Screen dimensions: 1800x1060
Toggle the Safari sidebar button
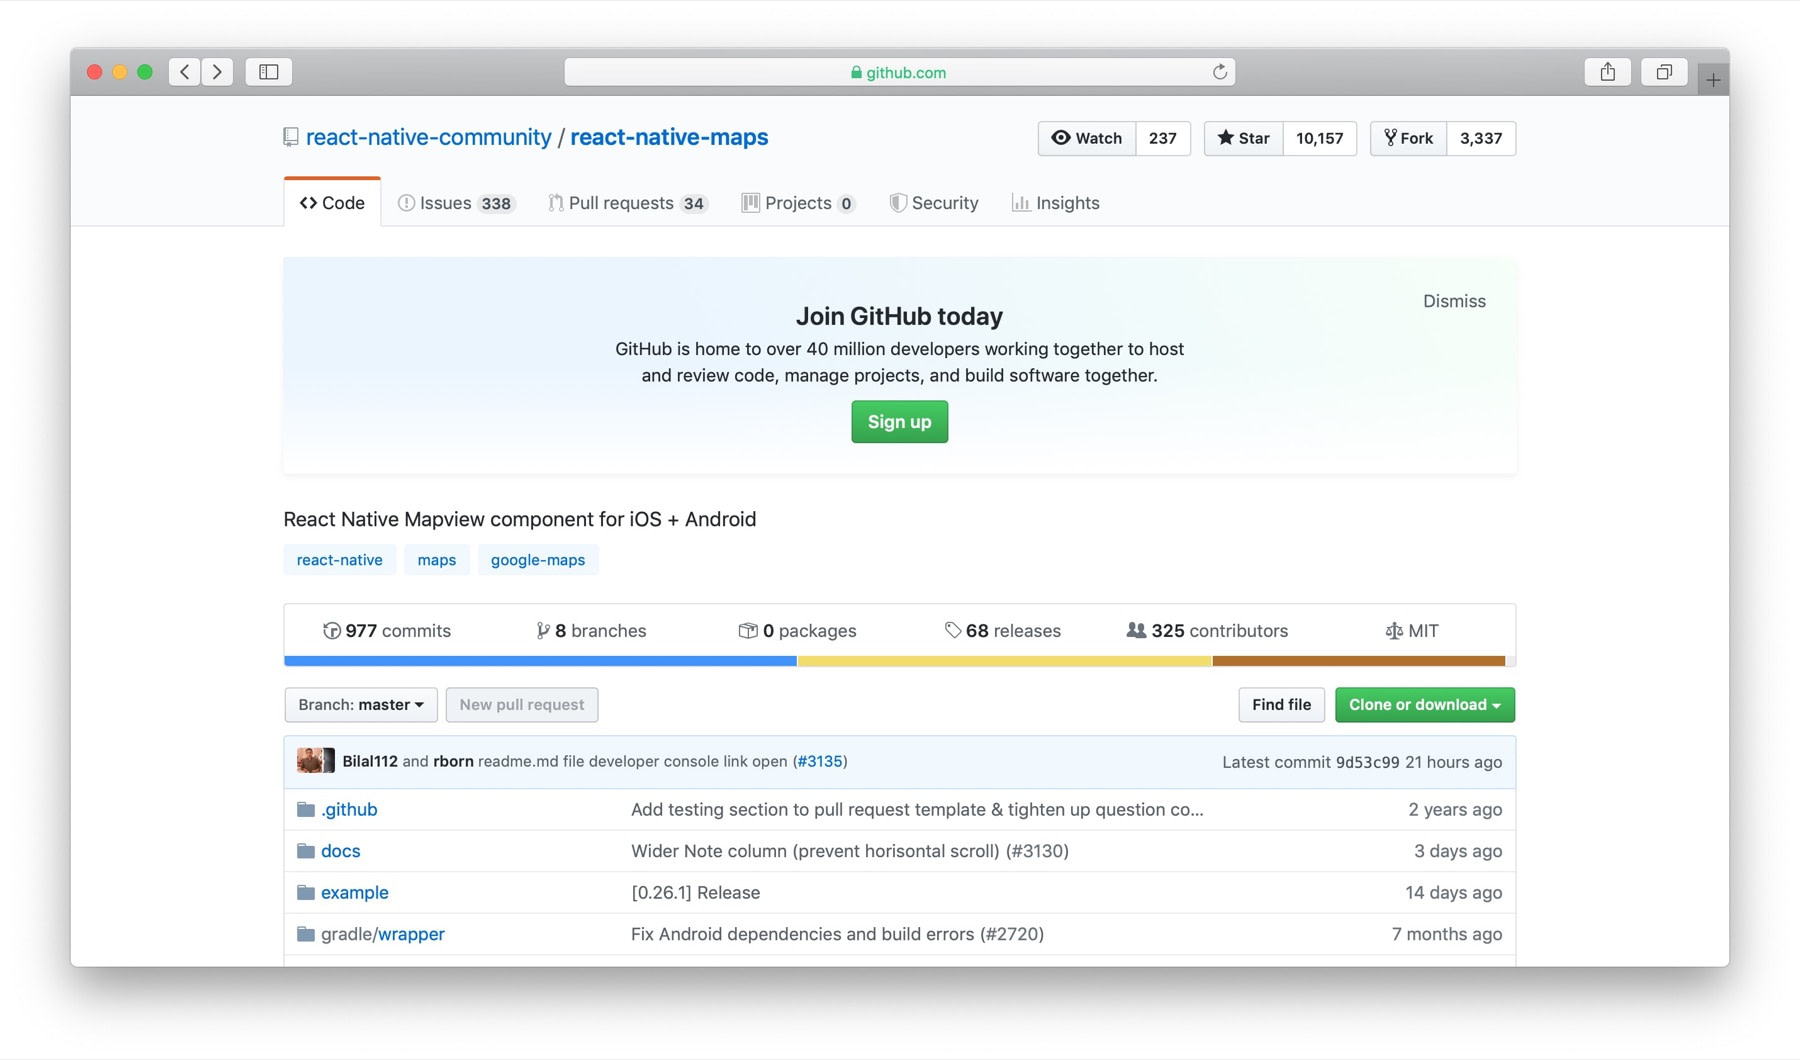click(269, 72)
